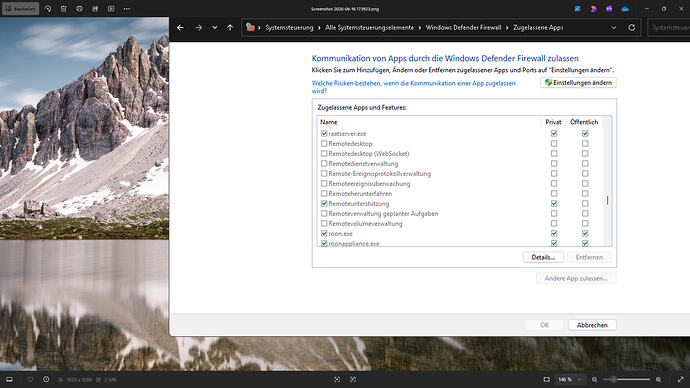Click the OK button
Image resolution: width=690 pixels, height=388 pixels.
pos(544,325)
